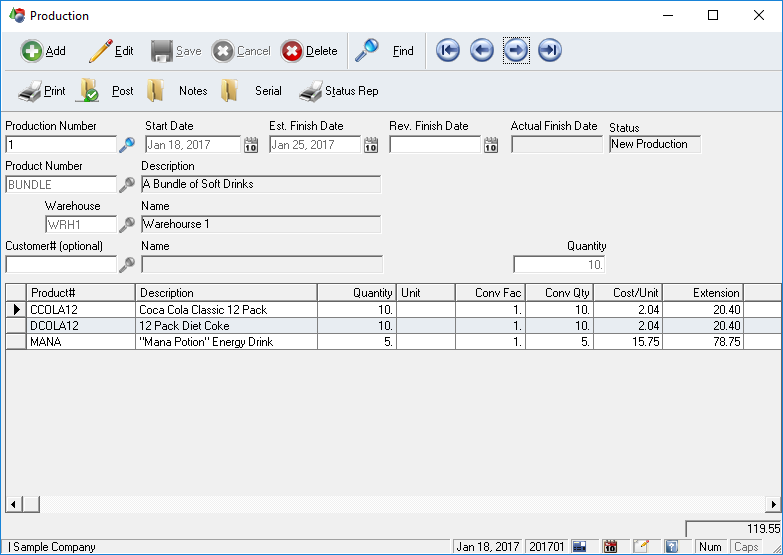
Task: Open calendar for Rev. Finish Date
Action: click(491, 145)
